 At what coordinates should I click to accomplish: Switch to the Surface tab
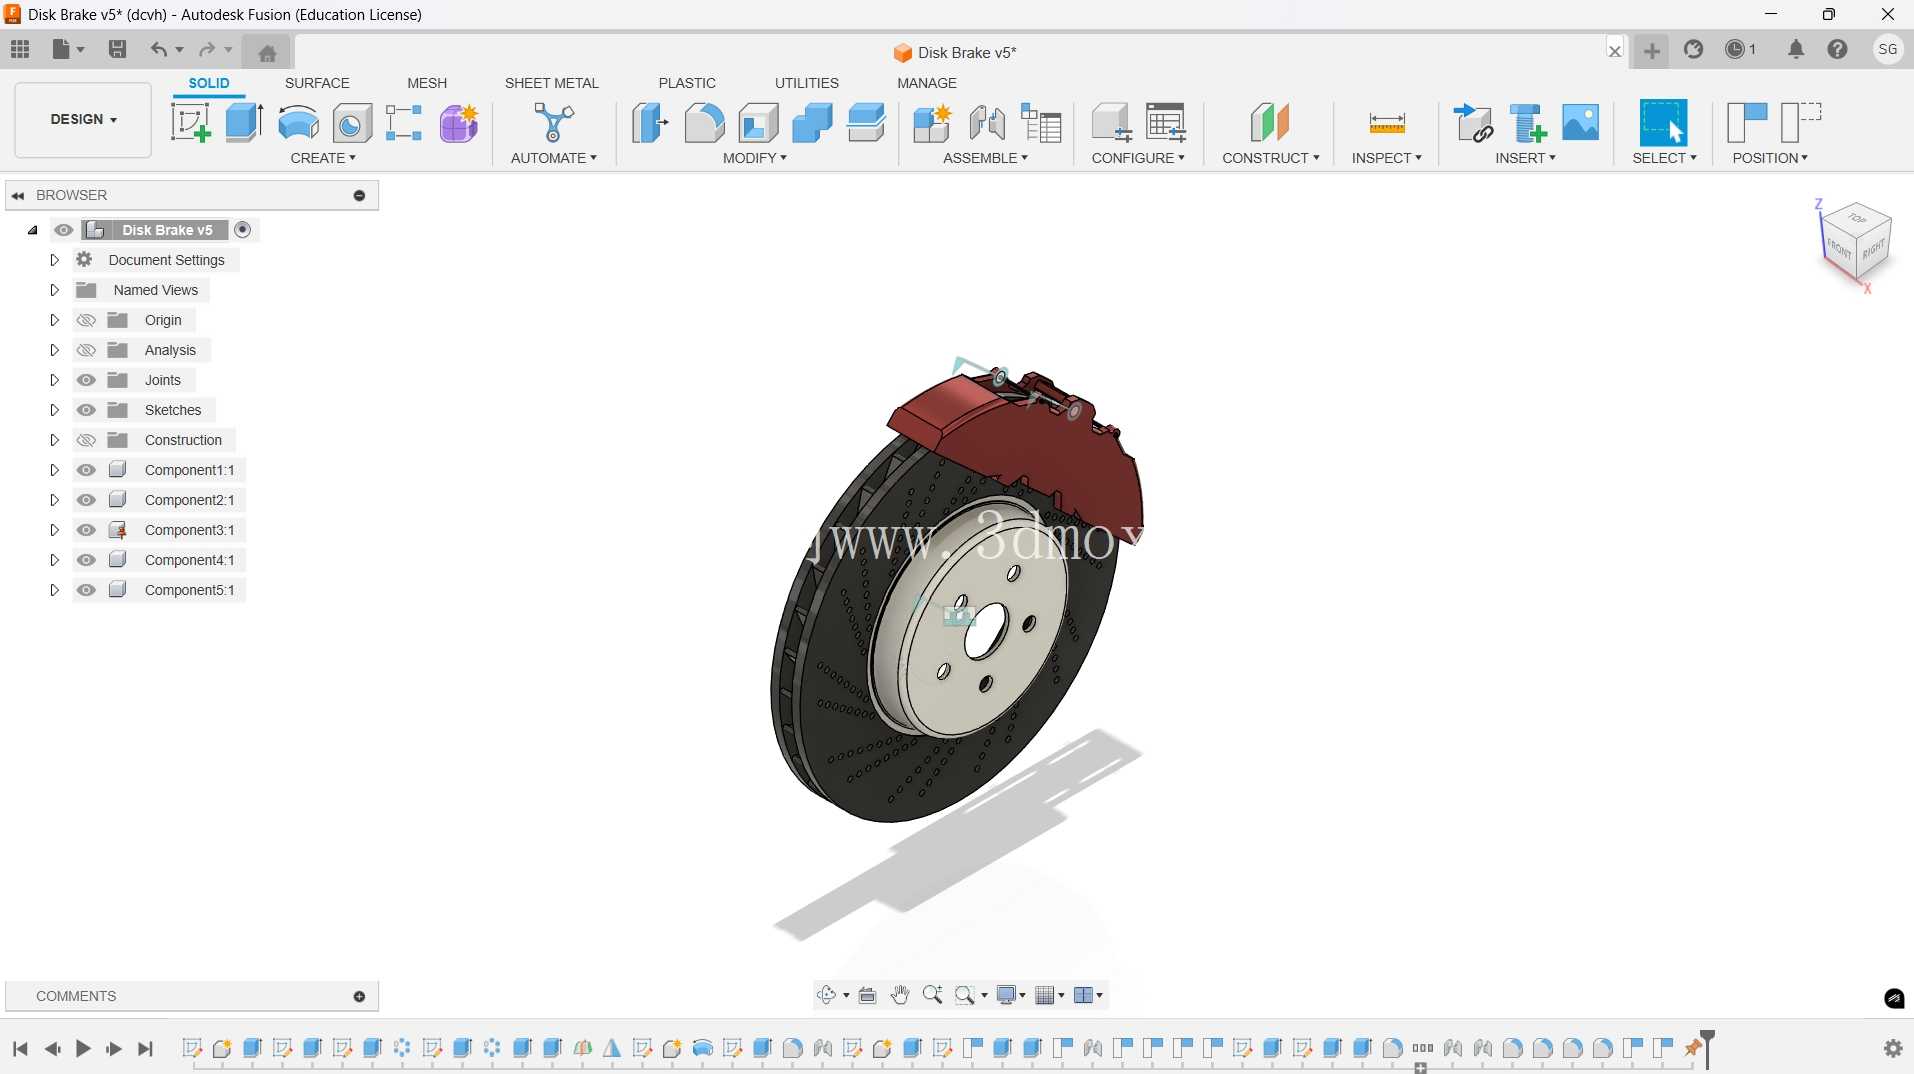click(x=317, y=83)
